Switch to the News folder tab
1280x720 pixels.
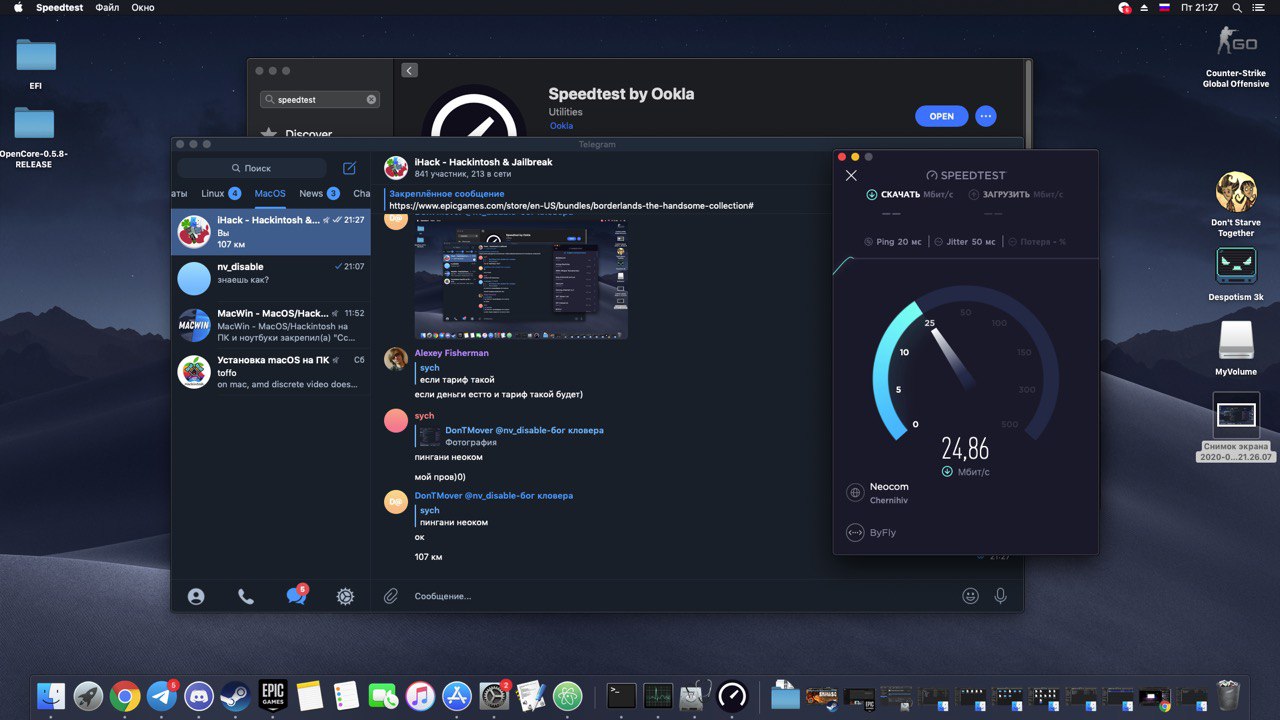(x=319, y=193)
